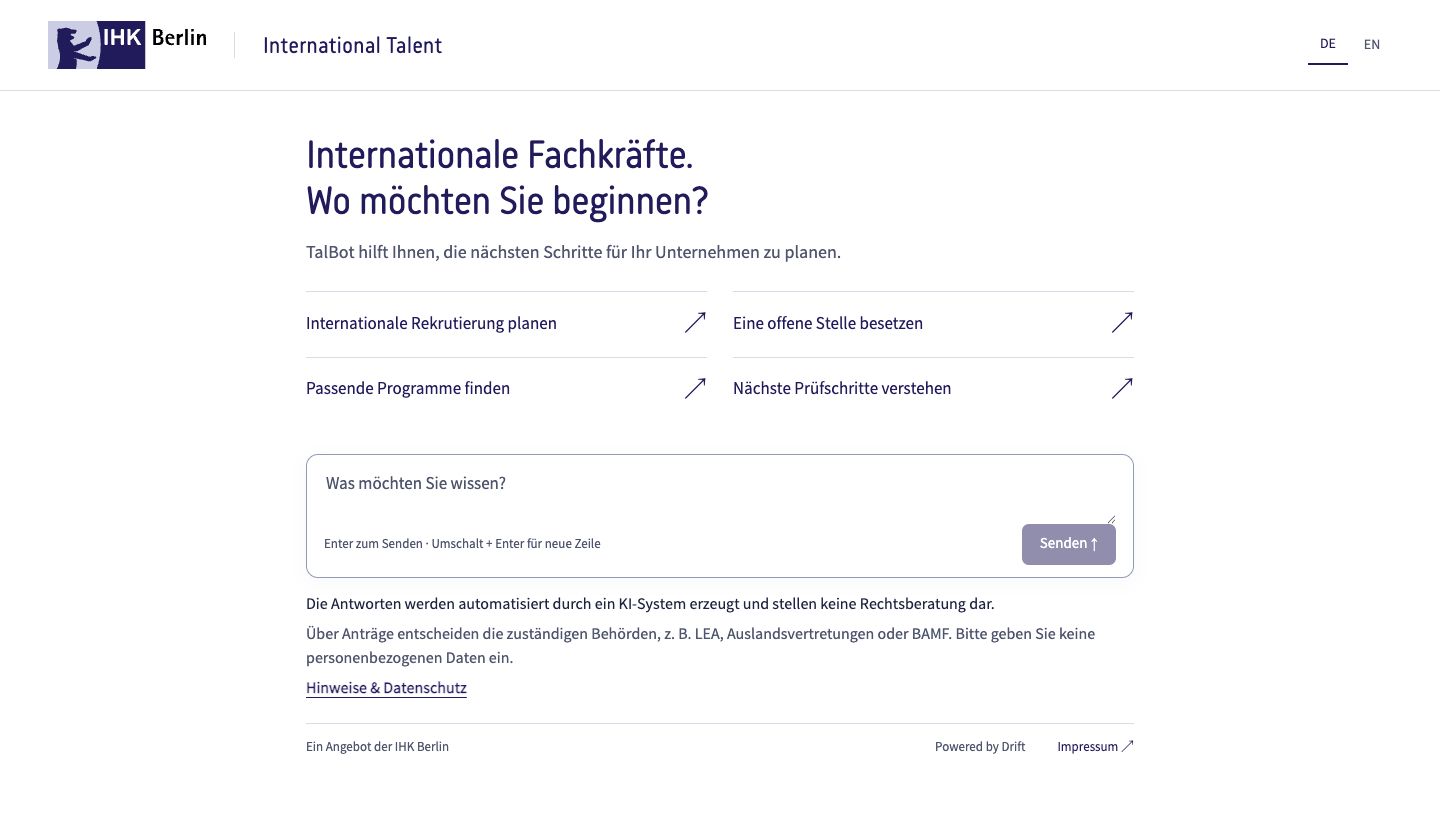This screenshot has width=1440, height=820.
Task: Click arrow icon beside Internationale Rekrutierung planen
Action: coord(695,323)
